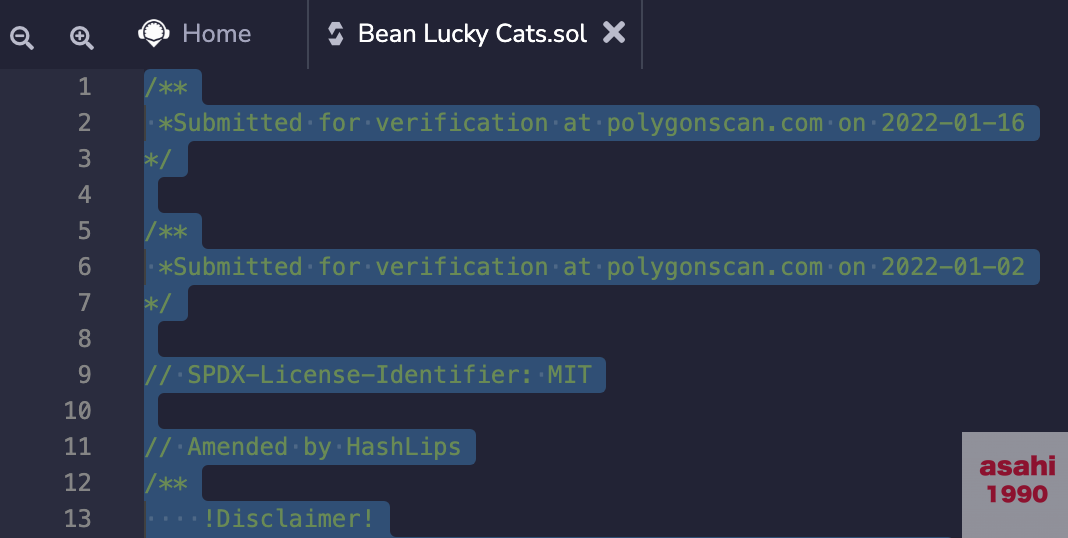
Task: Click the Remix logo icon on Home tab
Action: [153, 33]
